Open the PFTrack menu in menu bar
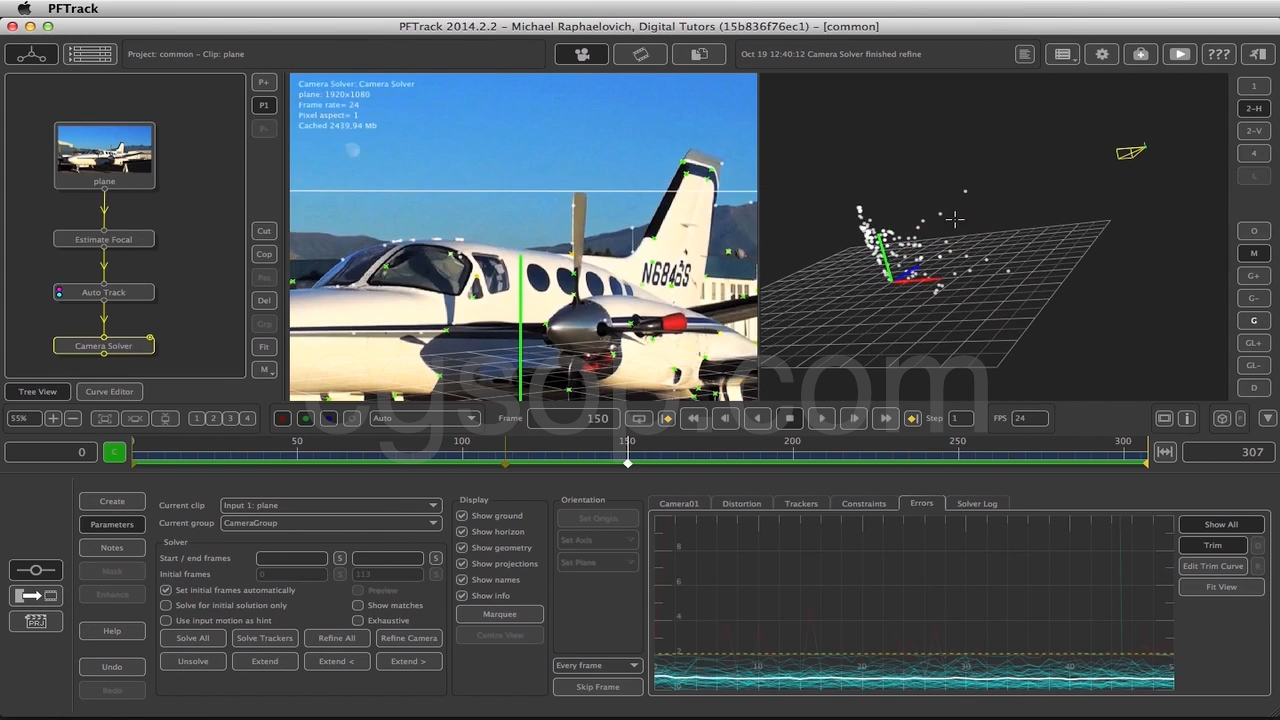The width and height of the screenshot is (1280, 720). (73, 9)
